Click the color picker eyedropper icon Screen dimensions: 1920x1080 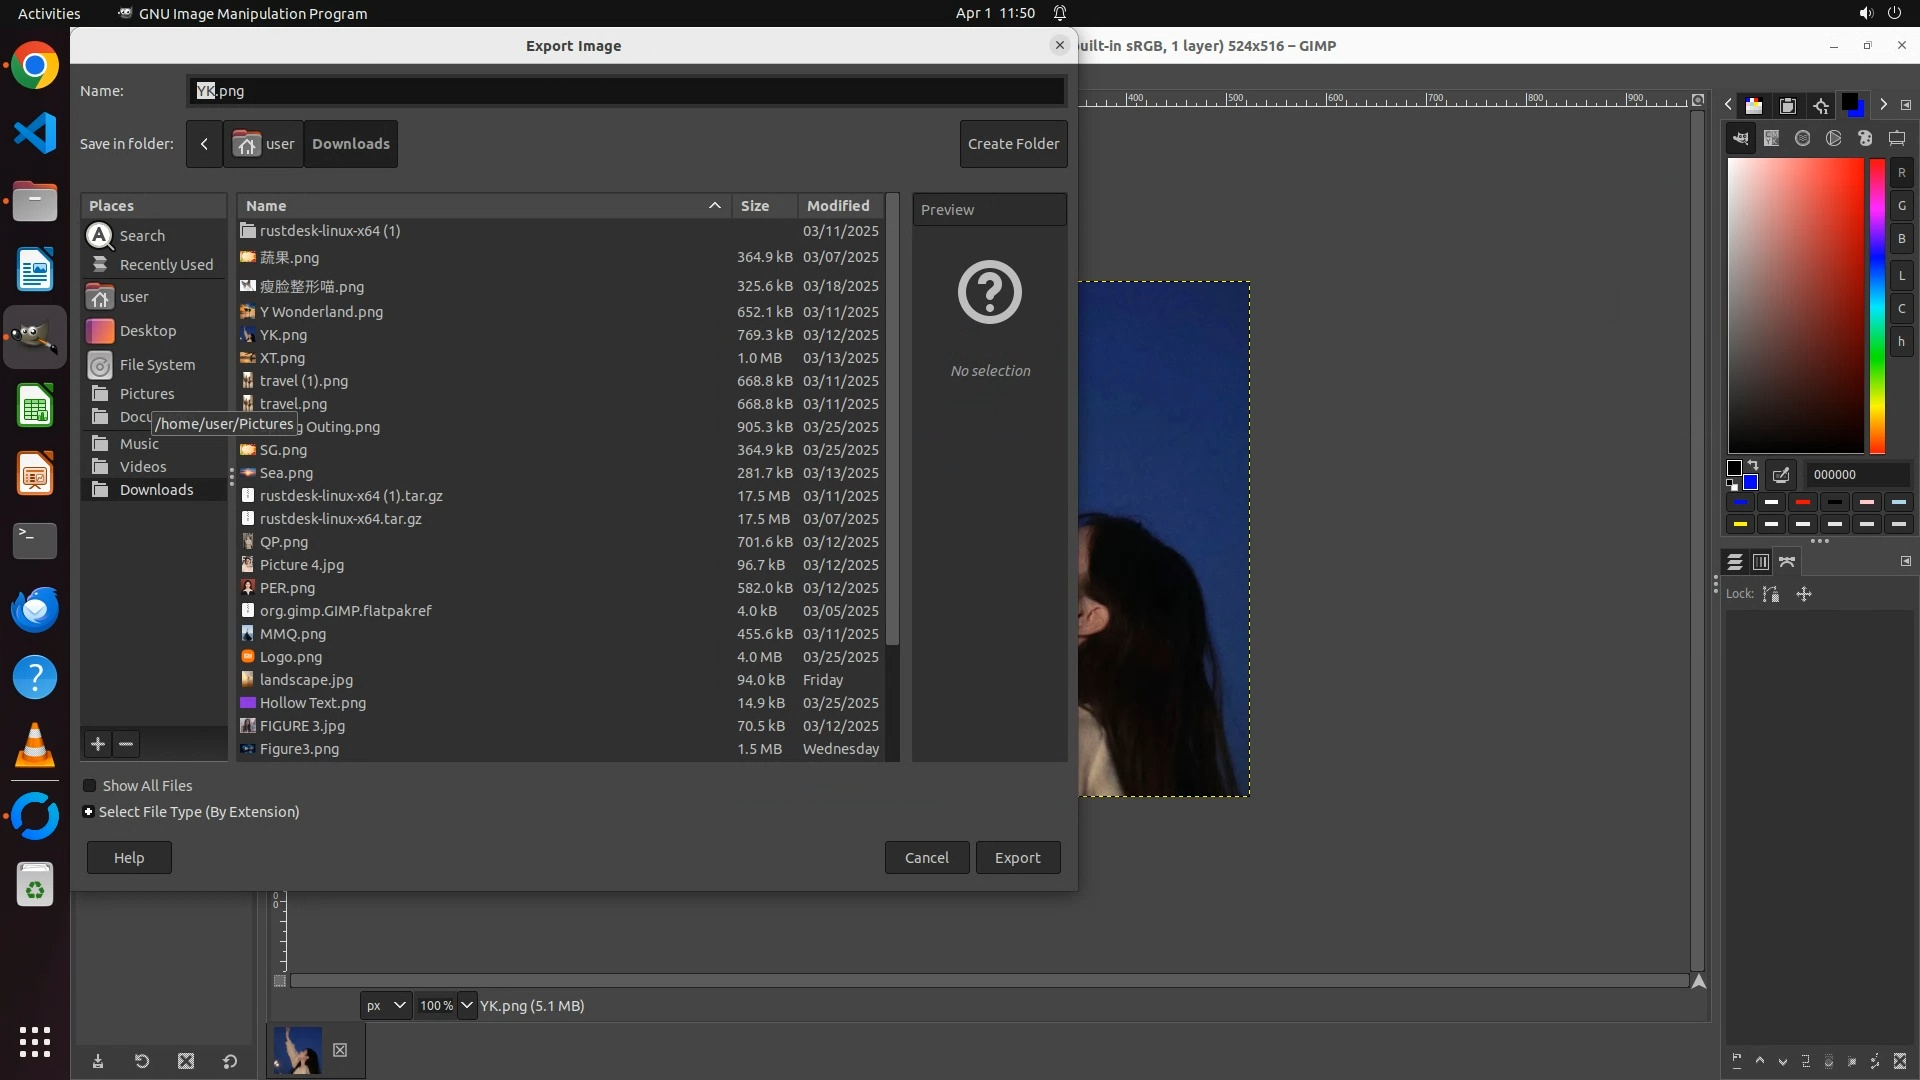pos(1781,475)
